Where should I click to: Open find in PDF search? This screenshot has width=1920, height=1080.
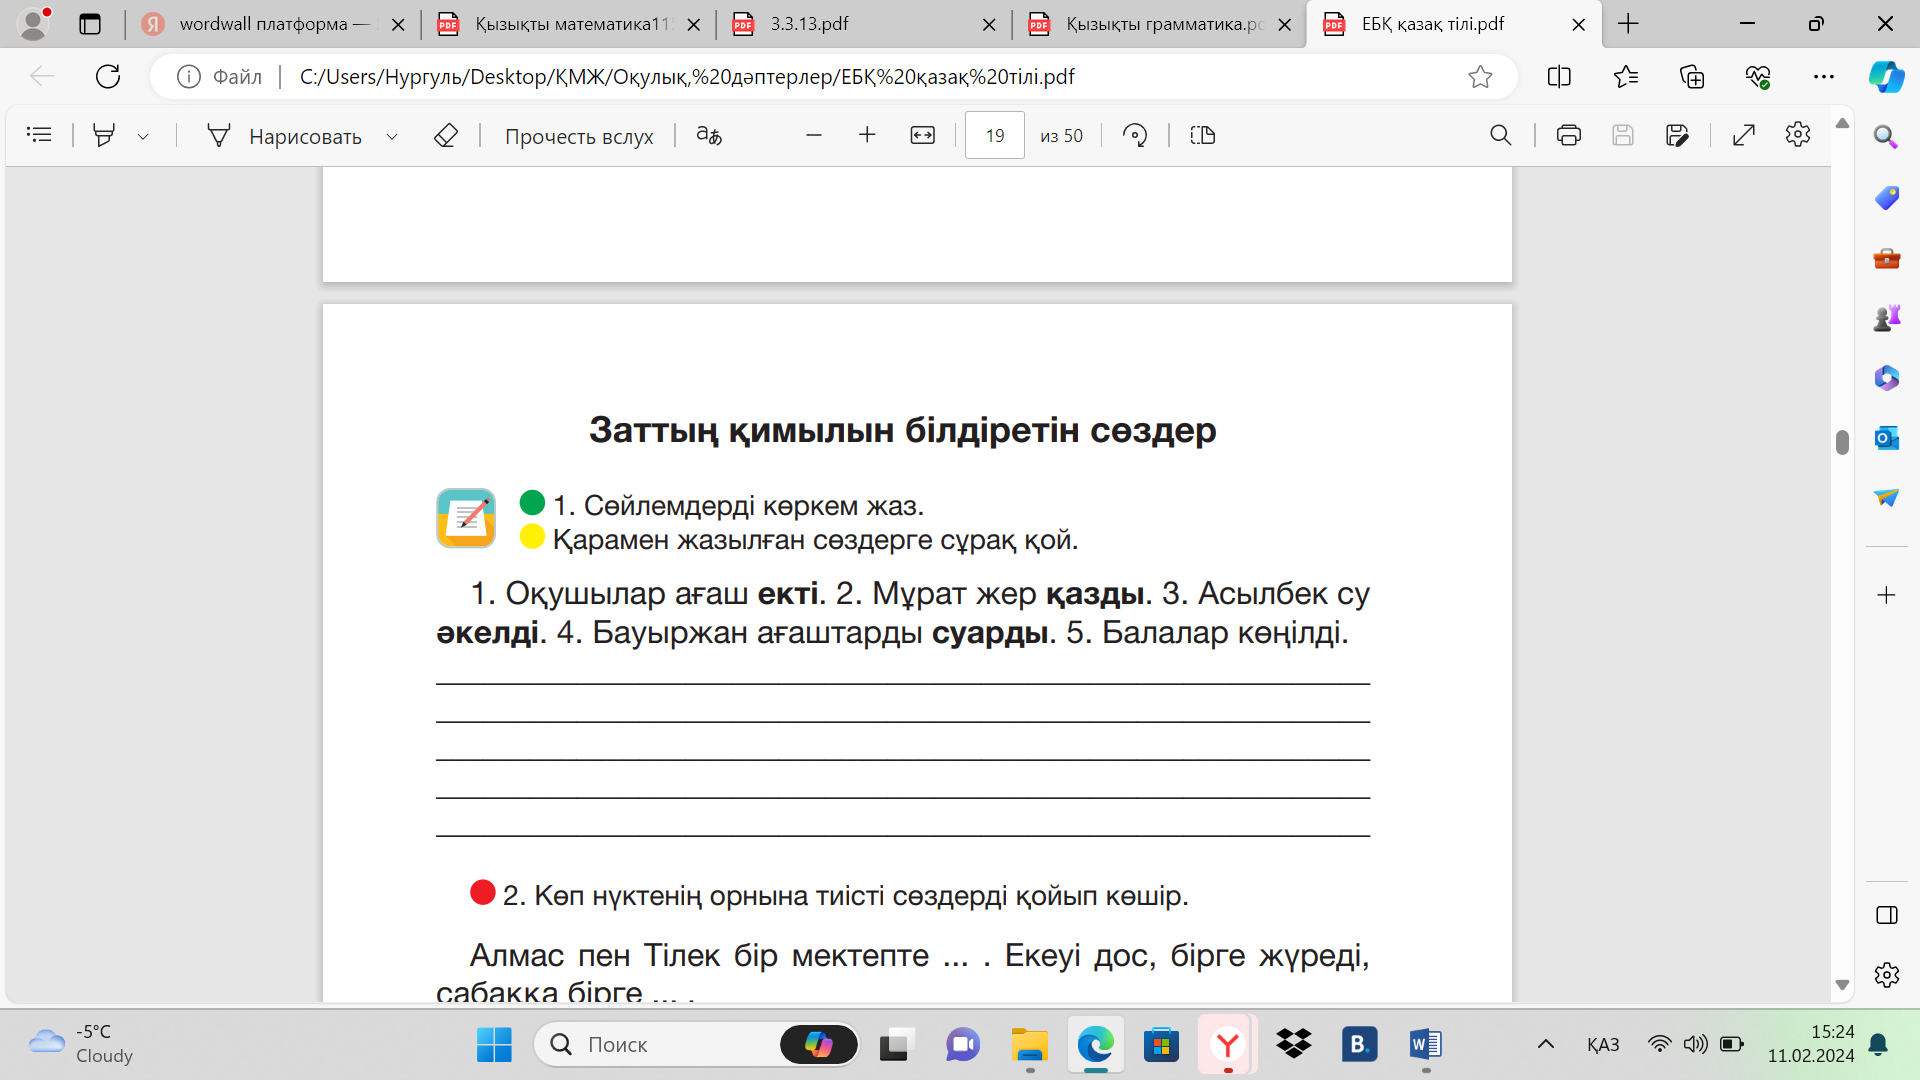1500,135
